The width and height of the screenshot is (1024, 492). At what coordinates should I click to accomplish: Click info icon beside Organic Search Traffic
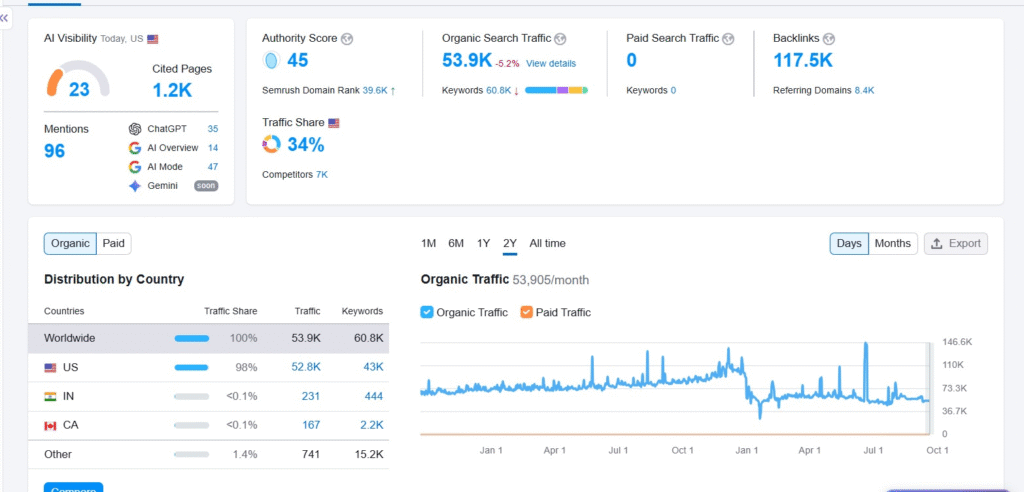tap(560, 39)
